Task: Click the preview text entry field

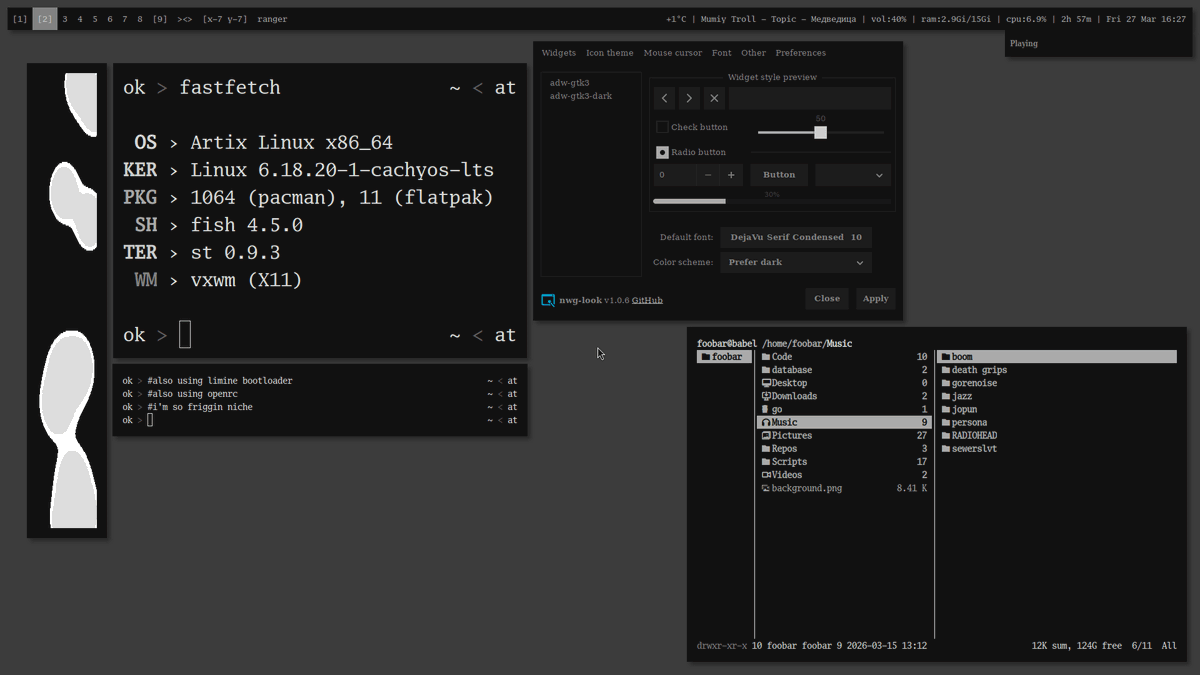Action: (x=809, y=98)
